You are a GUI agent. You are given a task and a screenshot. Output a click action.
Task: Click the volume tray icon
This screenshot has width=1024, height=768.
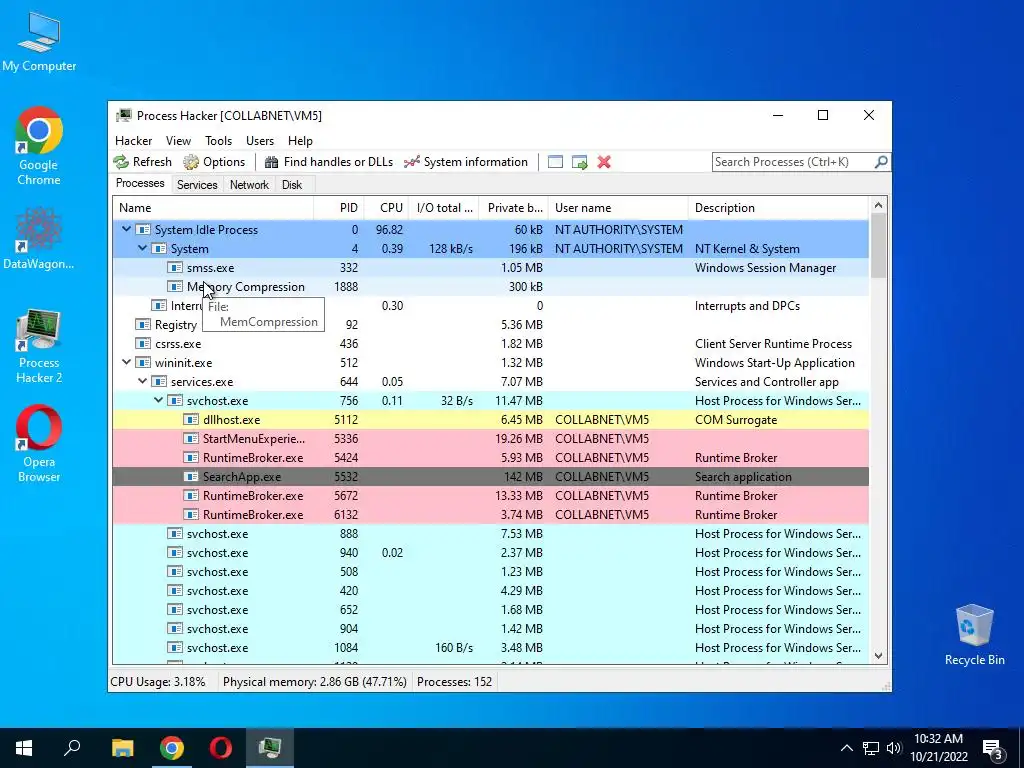point(894,748)
